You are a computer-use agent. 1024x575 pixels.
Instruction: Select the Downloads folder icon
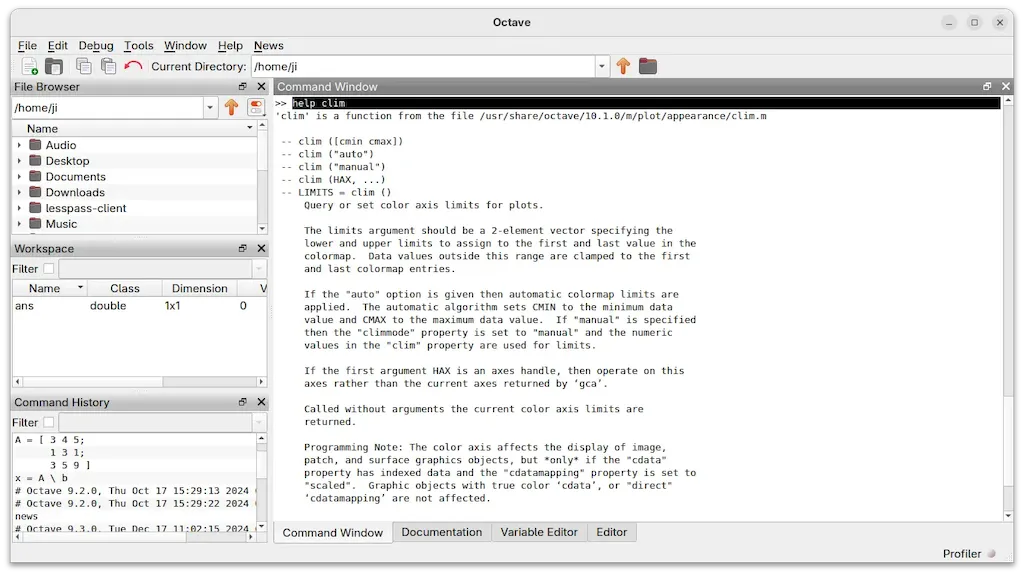point(35,192)
